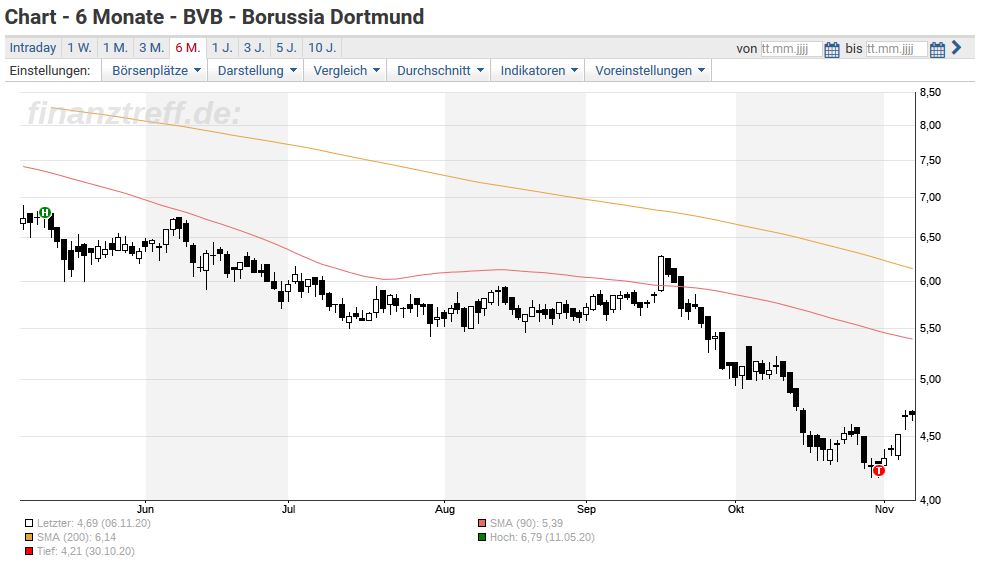
Task: Expand the Durchschnitt dropdown
Action: [x=440, y=71]
